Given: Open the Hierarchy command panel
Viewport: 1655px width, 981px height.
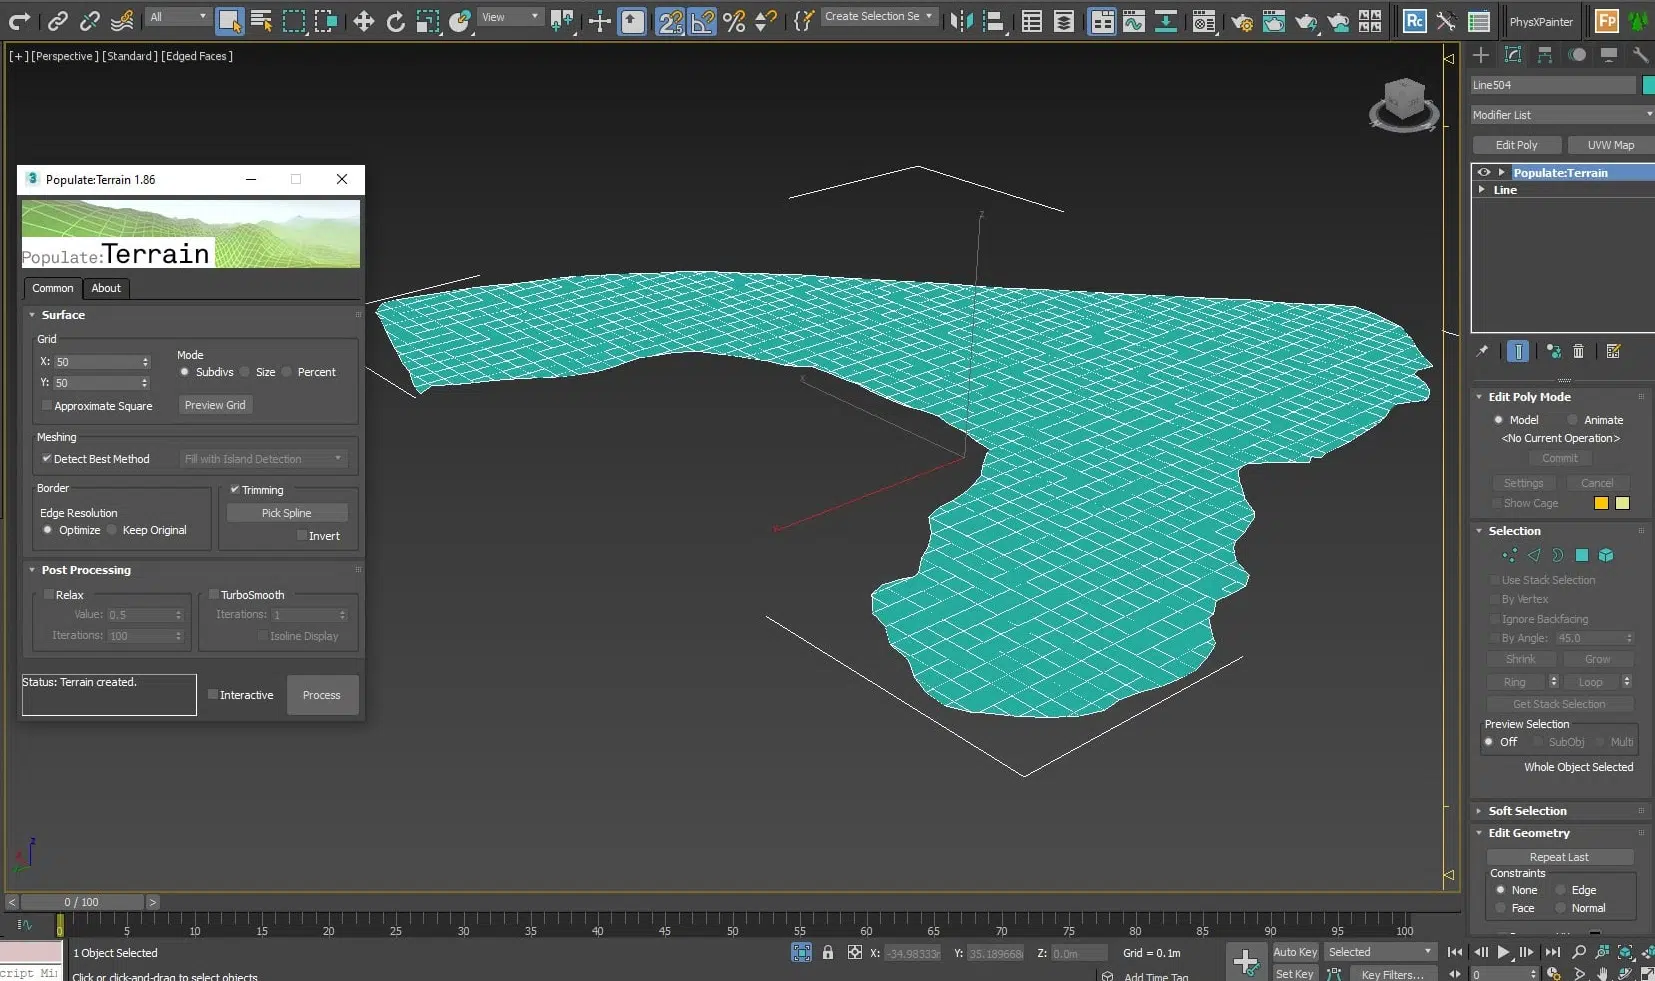Looking at the screenshot, I should pos(1545,55).
